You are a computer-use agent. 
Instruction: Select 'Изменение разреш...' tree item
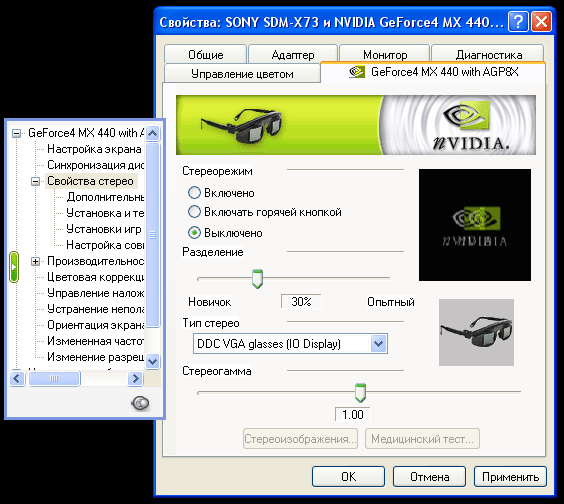[x=95, y=357]
